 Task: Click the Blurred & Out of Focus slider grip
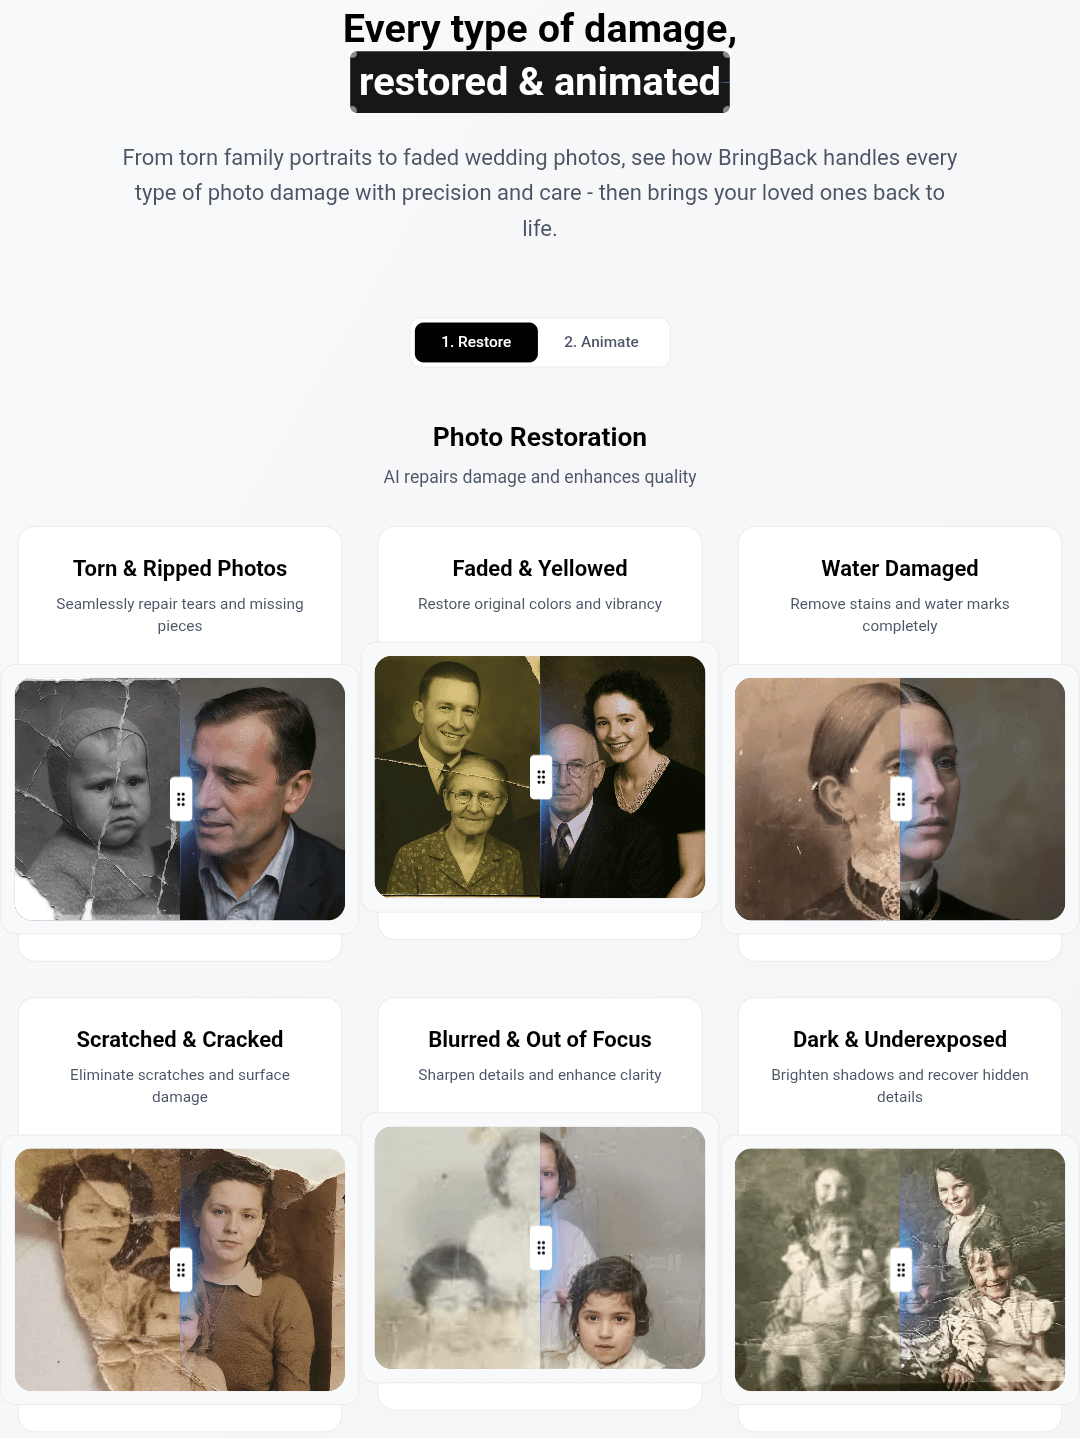pyautogui.click(x=541, y=1248)
